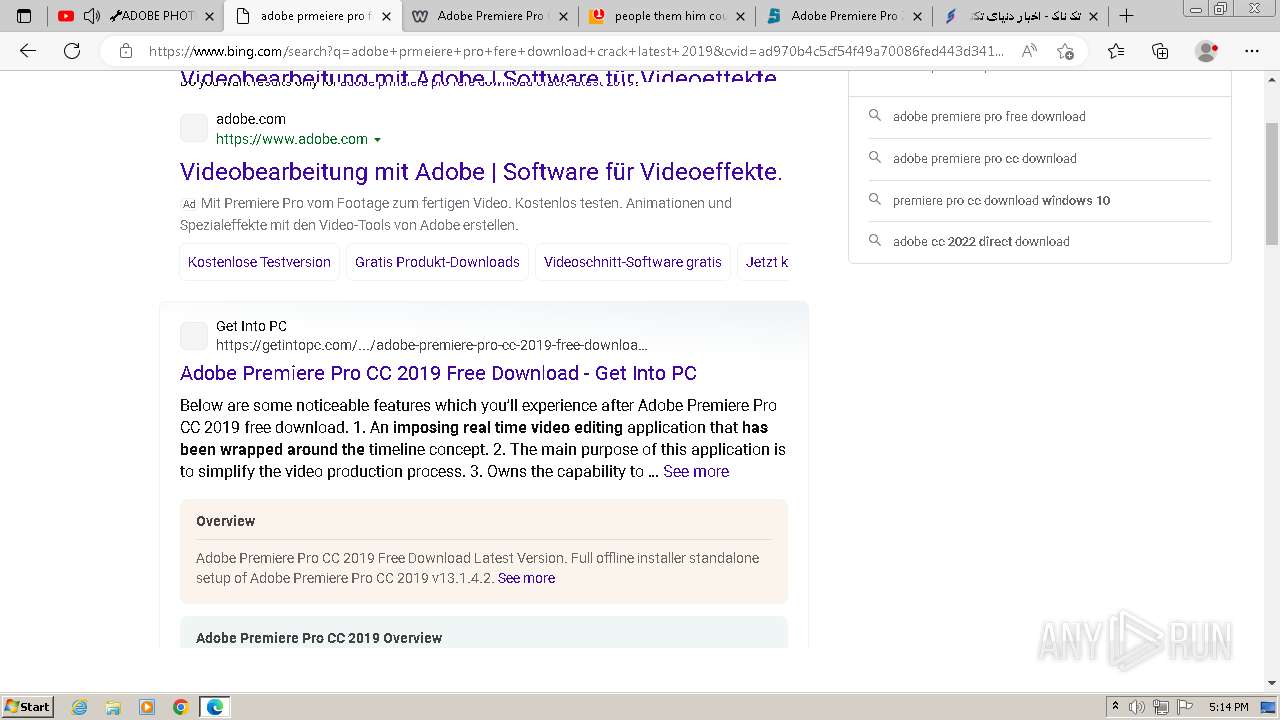The image size is (1280, 720).
Task: Click the Videoschnitt-Software gratis button
Action: click(x=633, y=262)
